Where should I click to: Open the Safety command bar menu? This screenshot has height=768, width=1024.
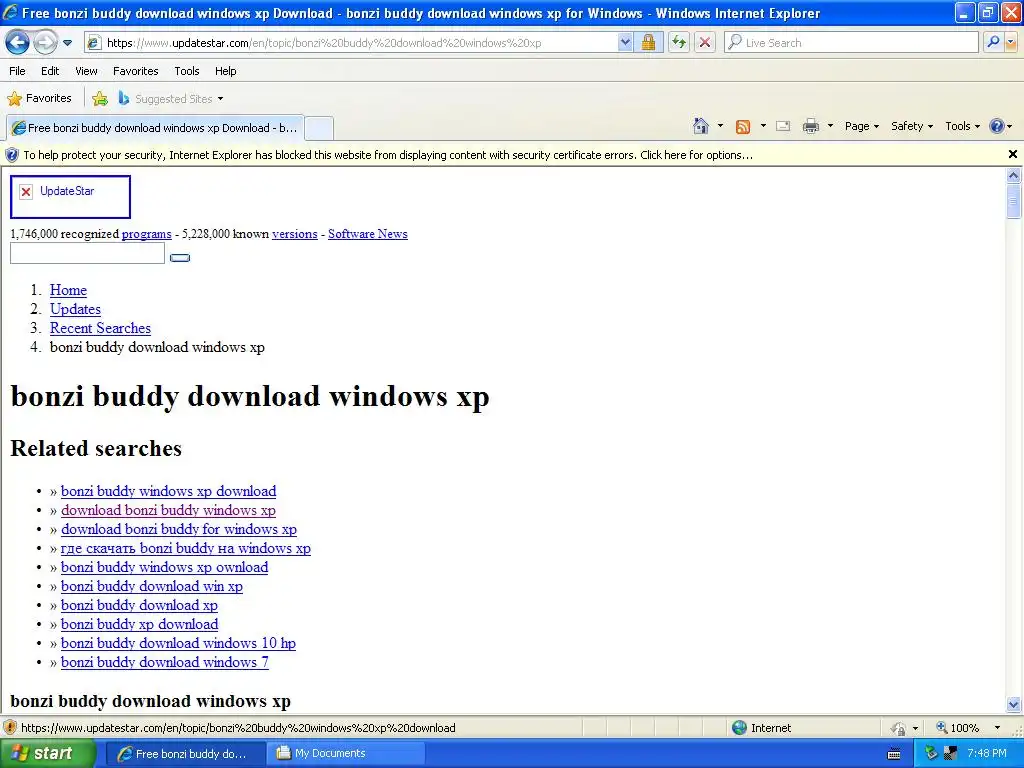pos(912,126)
